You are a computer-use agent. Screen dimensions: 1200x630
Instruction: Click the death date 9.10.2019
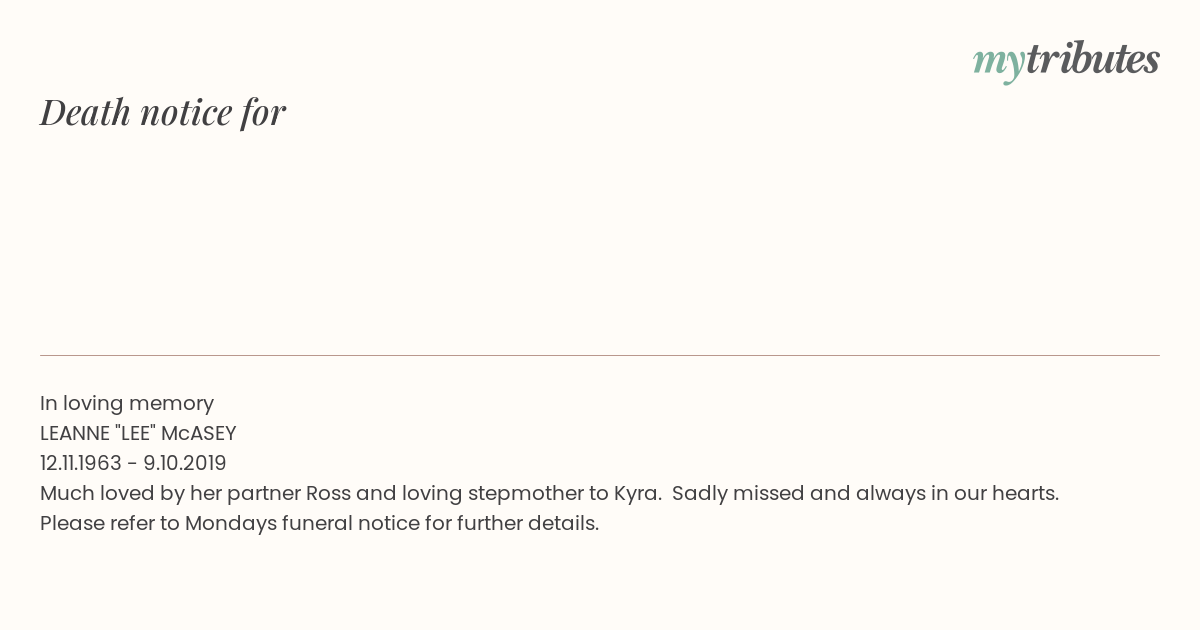click(185, 463)
